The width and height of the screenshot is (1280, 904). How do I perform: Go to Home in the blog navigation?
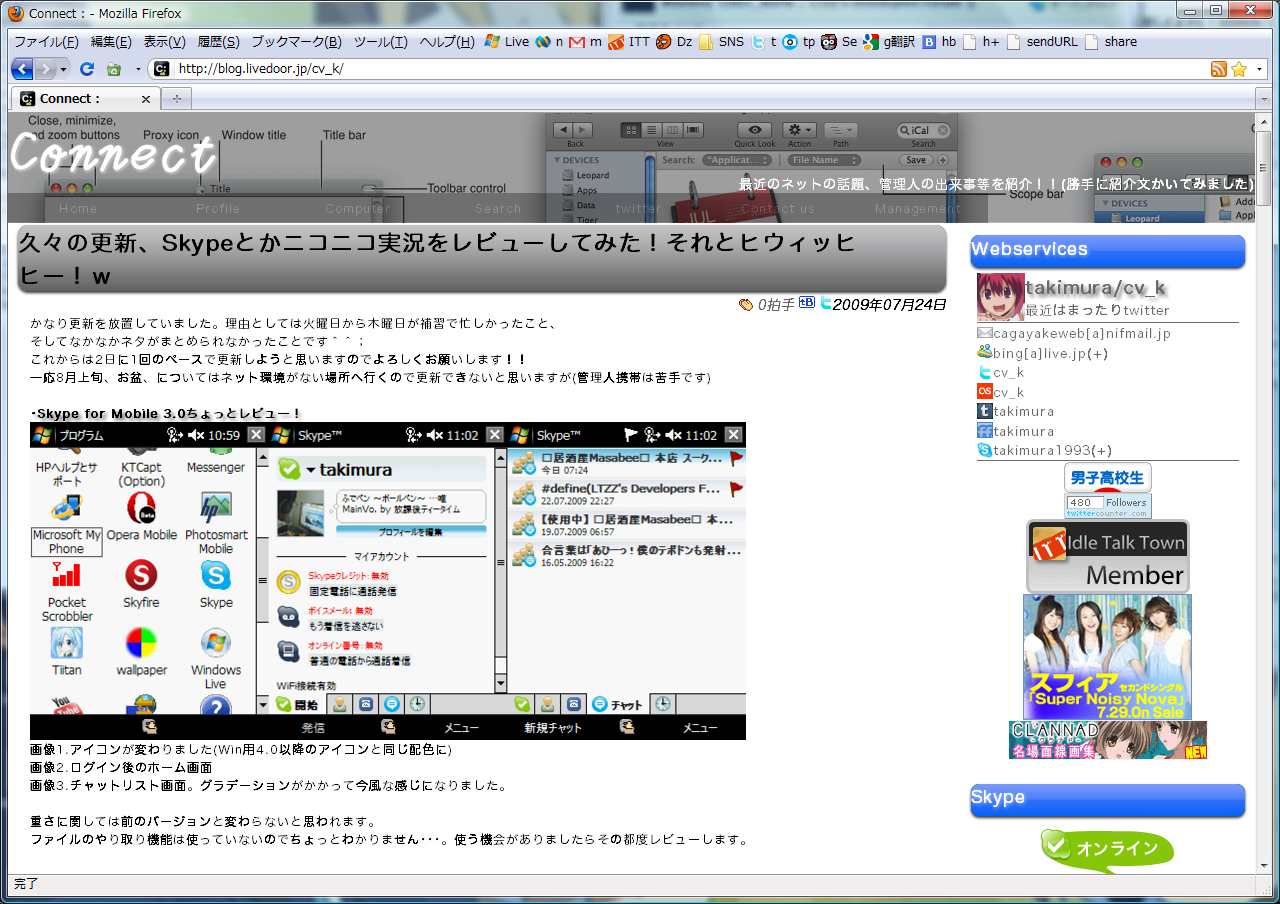point(78,209)
